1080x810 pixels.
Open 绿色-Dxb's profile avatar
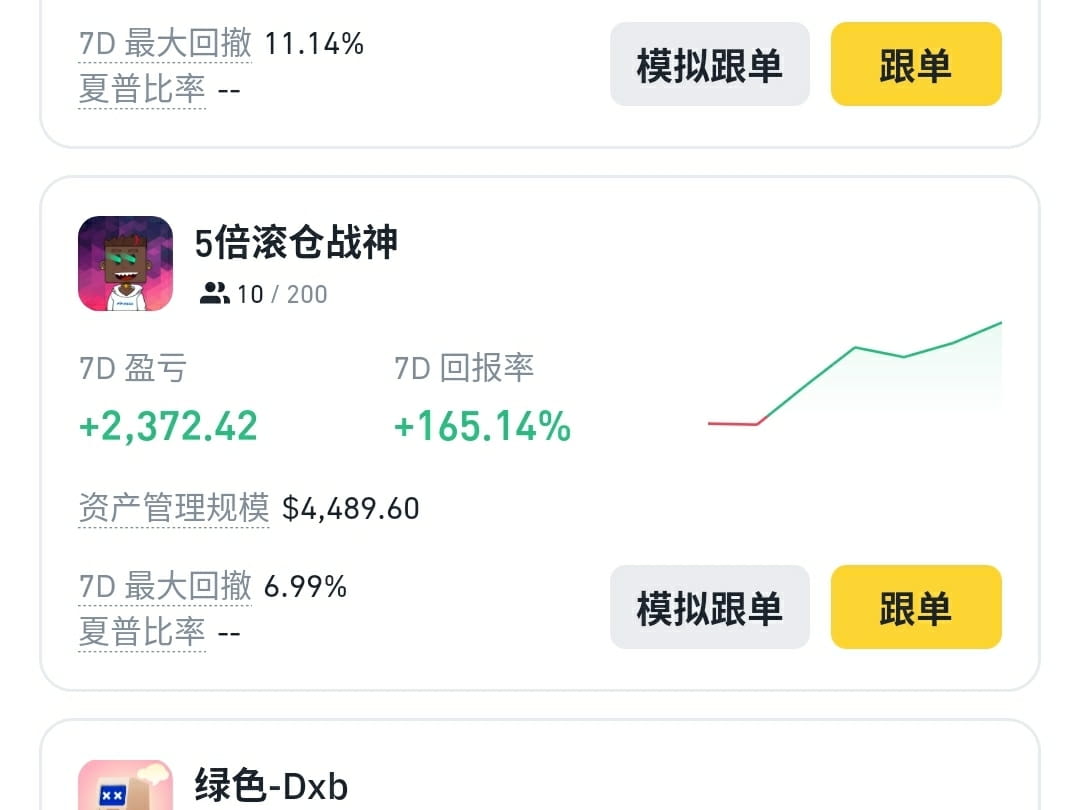click(x=125, y=787)
